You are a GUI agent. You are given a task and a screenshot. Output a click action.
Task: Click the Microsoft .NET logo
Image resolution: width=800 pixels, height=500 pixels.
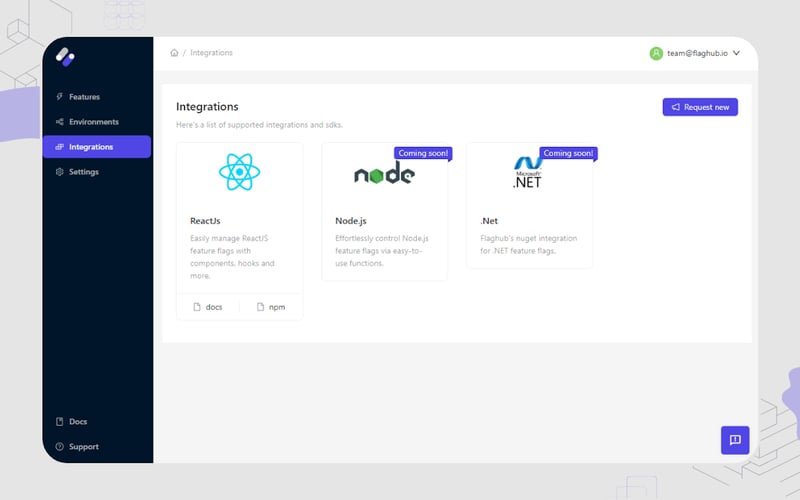coord(527,173)
